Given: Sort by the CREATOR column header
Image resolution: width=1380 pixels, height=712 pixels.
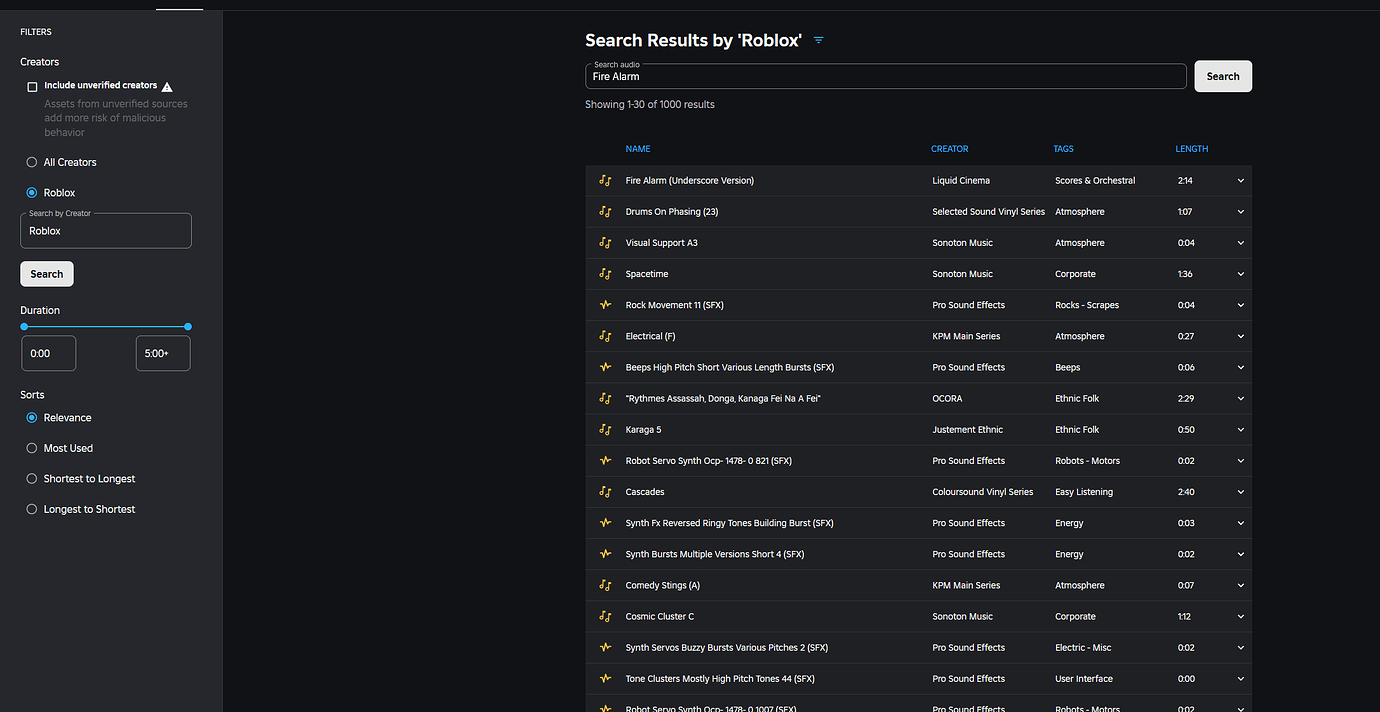Looking at the screenshot, I should coord(949,148).
